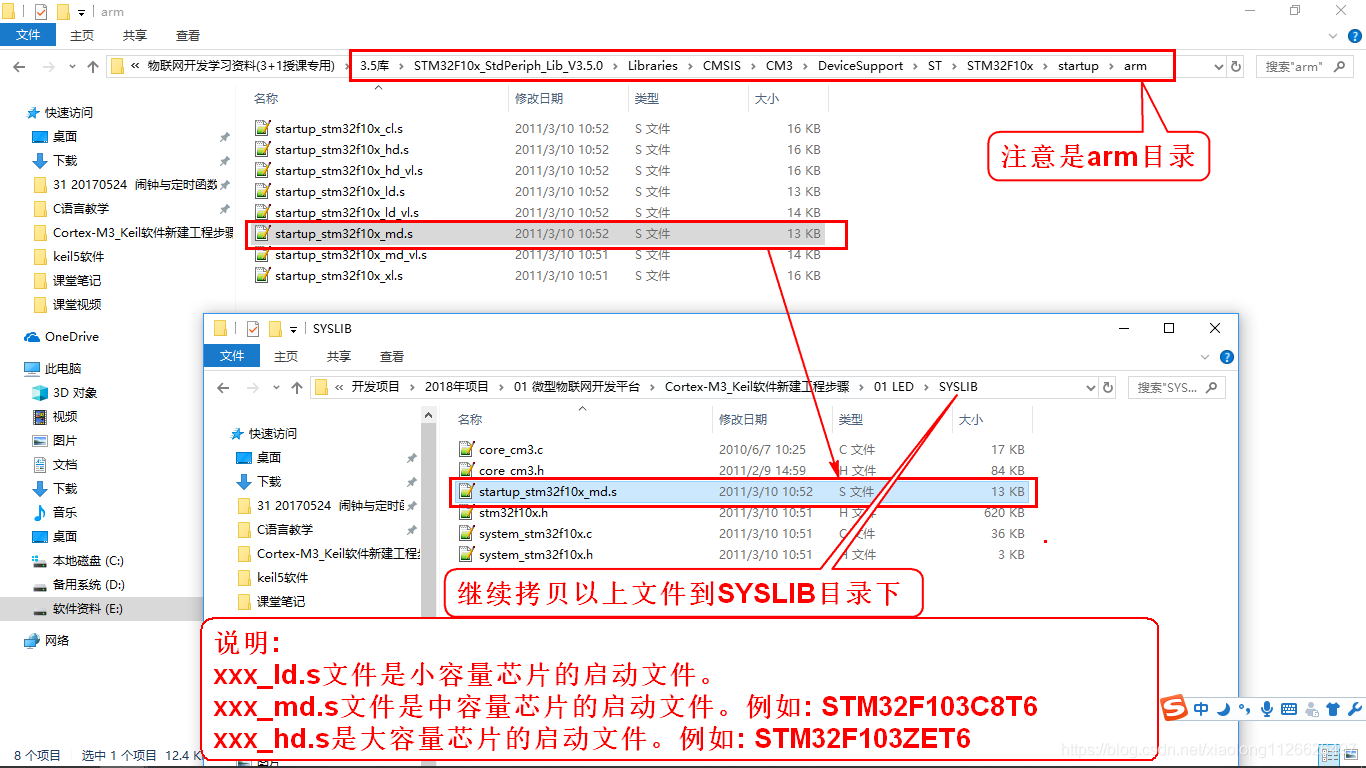1366x768 pixels.
Task: Sort by 修改日期 column in arm window
Action: pyautogui.click(x=568, y=99)
